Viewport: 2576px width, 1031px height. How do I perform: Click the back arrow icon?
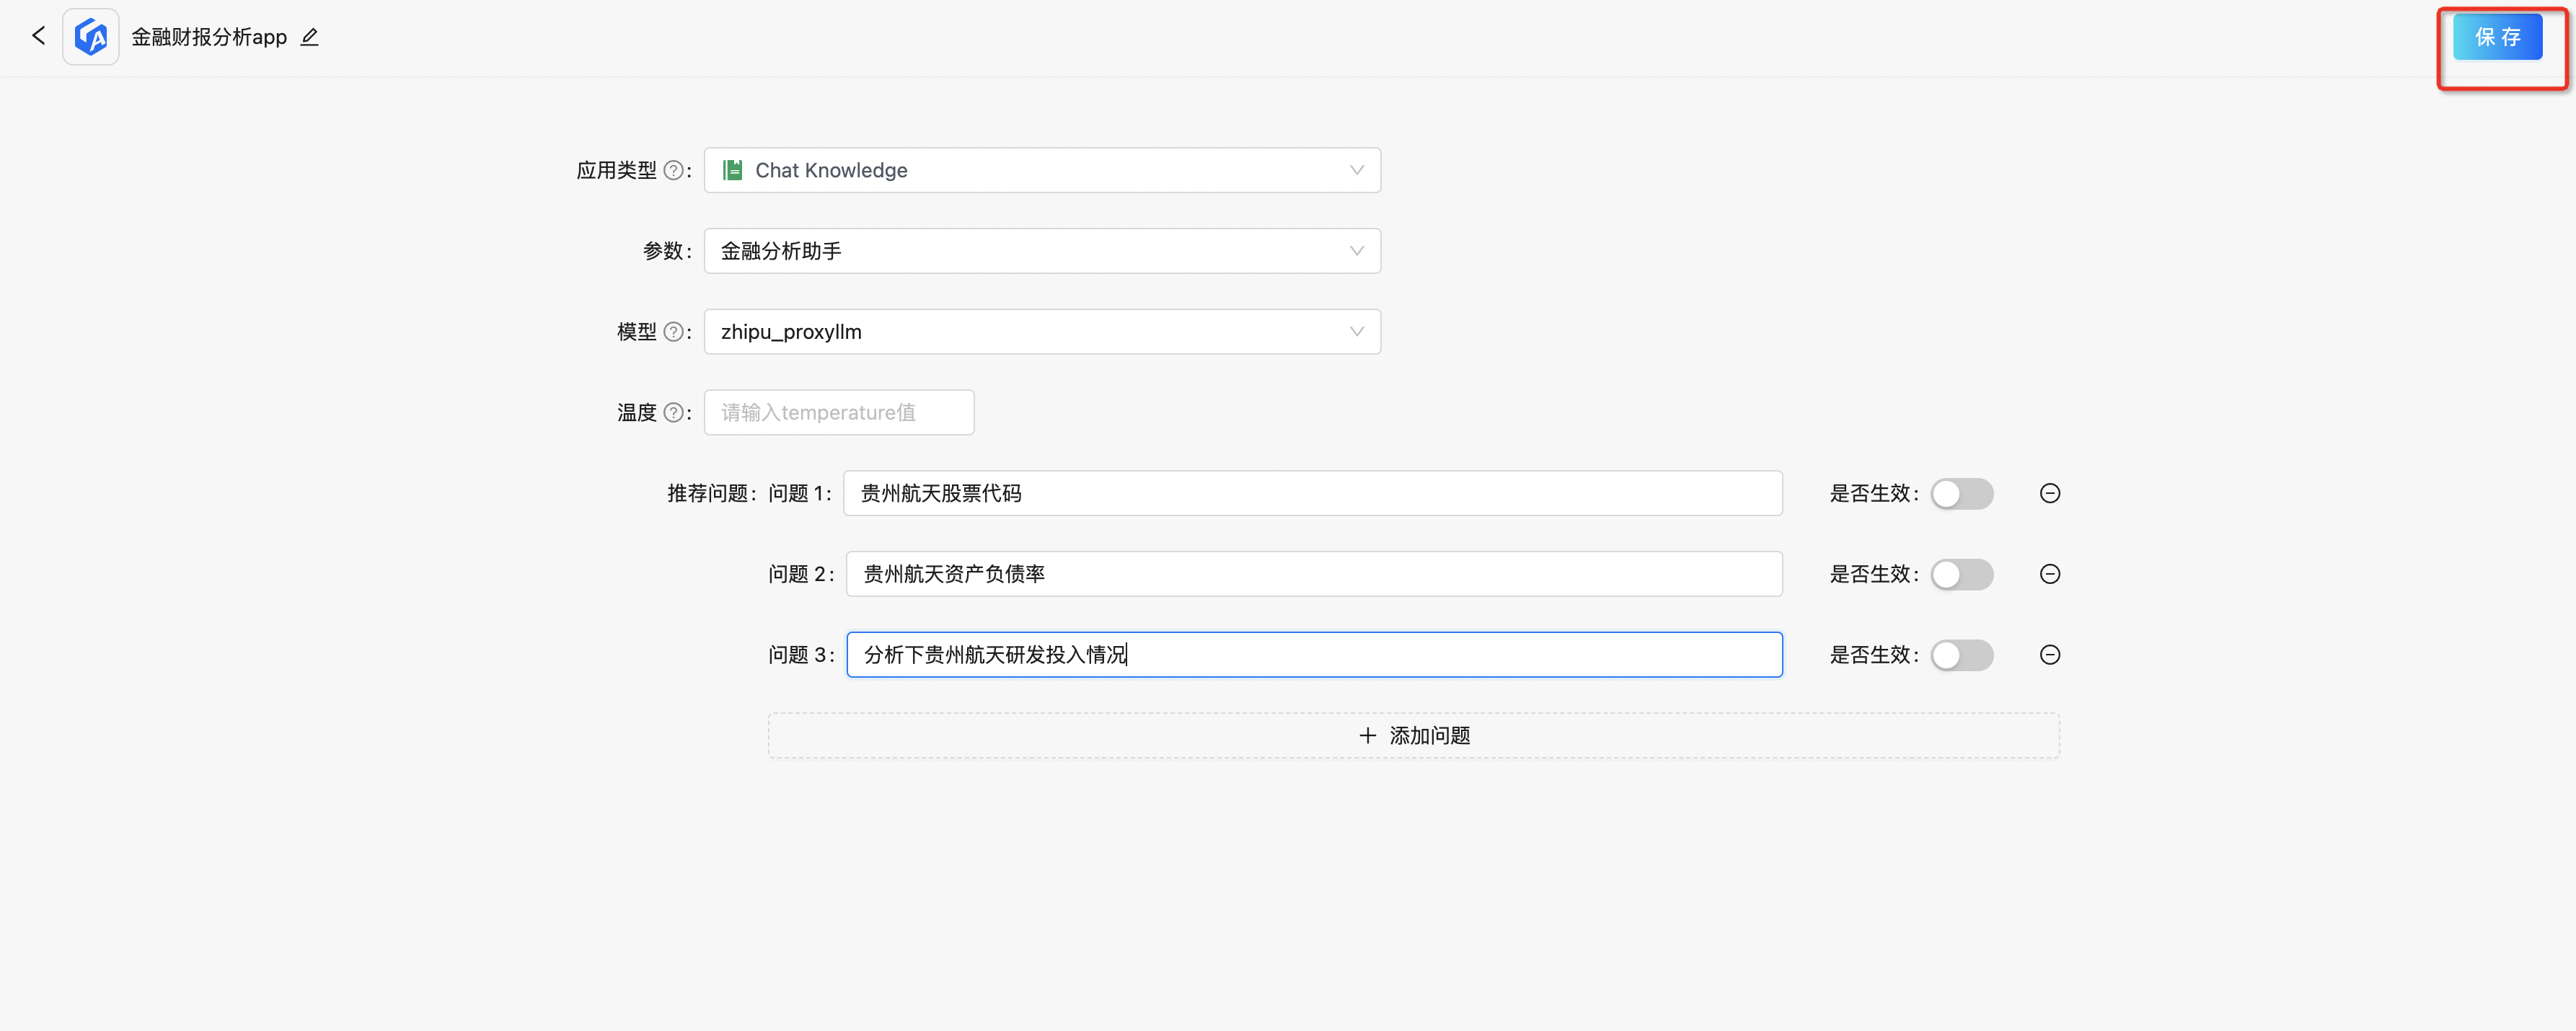(x=38, y=36)
